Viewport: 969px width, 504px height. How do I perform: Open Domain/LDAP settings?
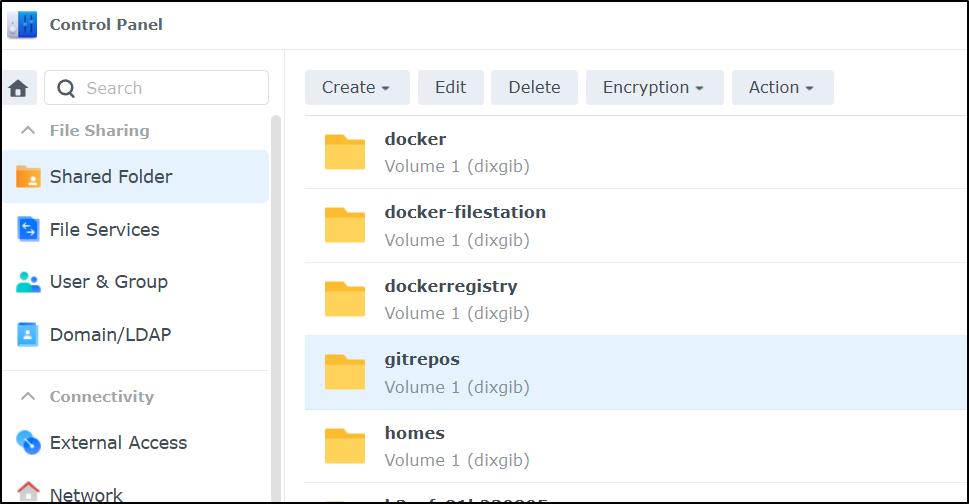136,334
